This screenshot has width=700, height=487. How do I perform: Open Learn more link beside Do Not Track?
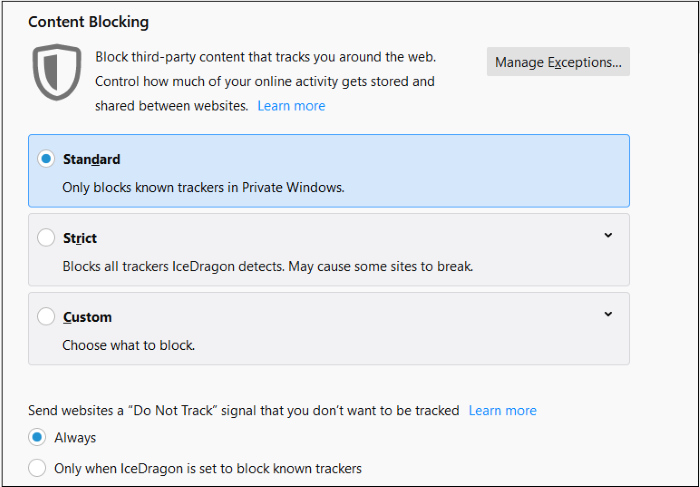coord(502,411)
